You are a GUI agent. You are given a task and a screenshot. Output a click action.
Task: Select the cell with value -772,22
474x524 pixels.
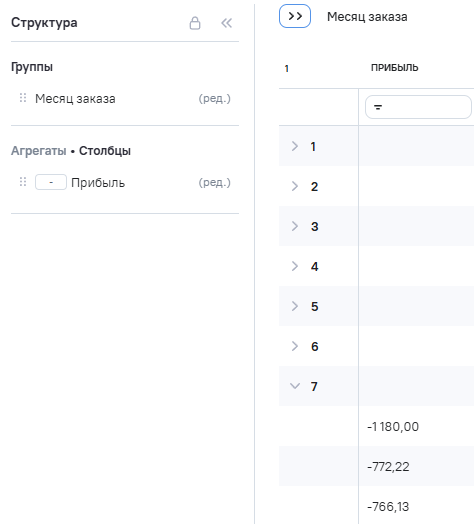click(416, 466)
